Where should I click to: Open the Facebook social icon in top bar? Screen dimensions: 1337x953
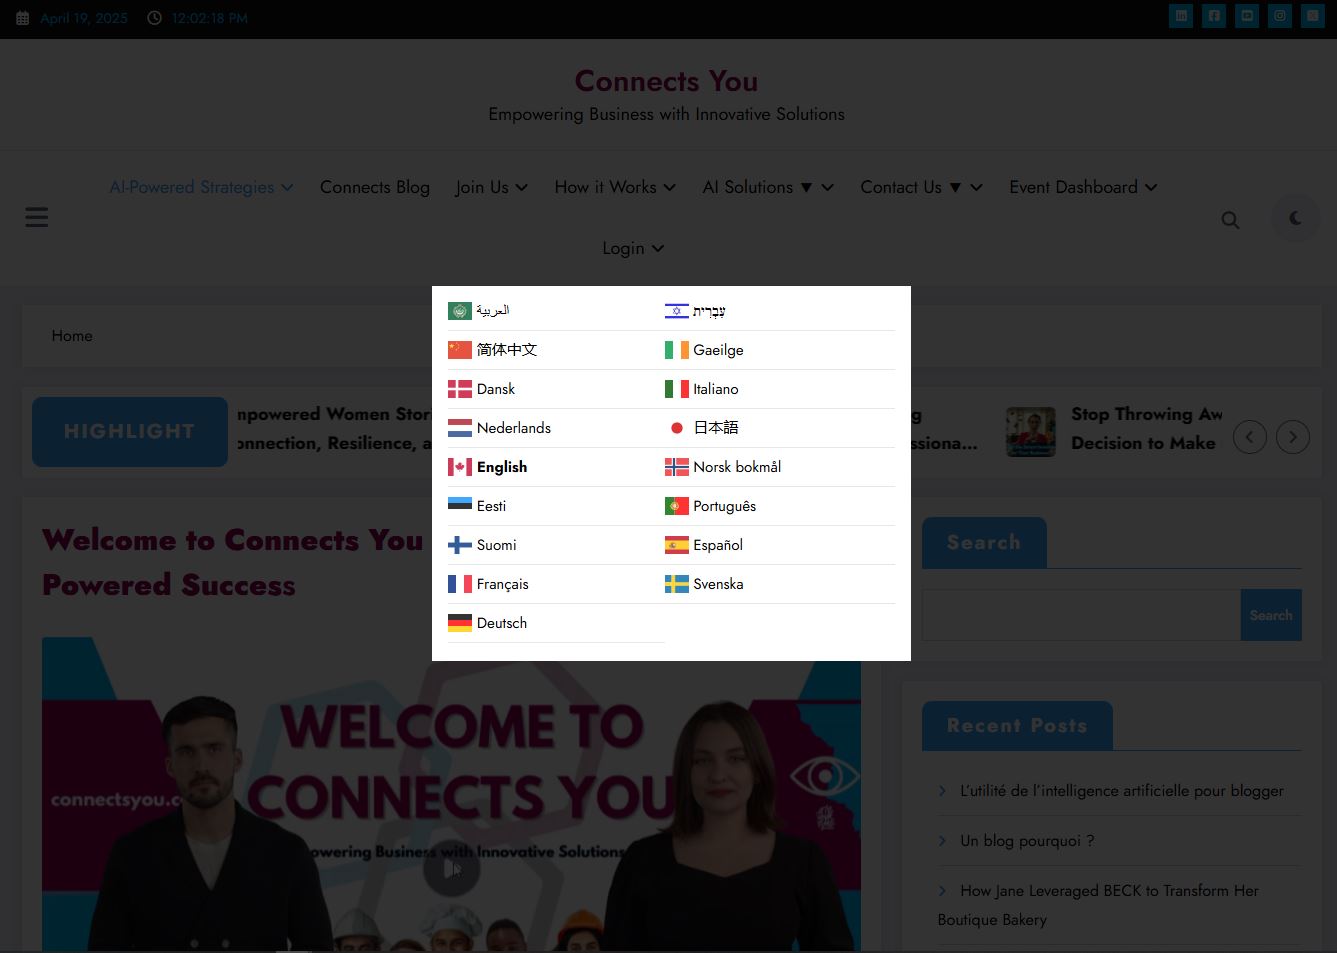1214,16
